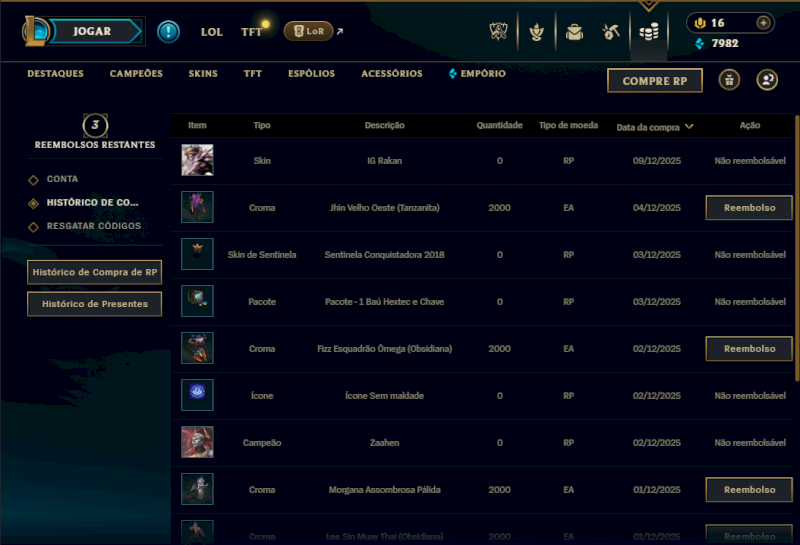This screenshot has height=545, width=800.
Task: Open the gifting center gift icon
Action: [729, 80]
